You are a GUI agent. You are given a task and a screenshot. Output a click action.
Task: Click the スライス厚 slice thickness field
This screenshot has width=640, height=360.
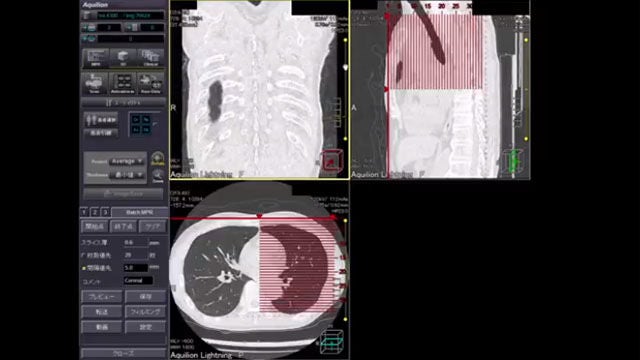tap(136, 243)
